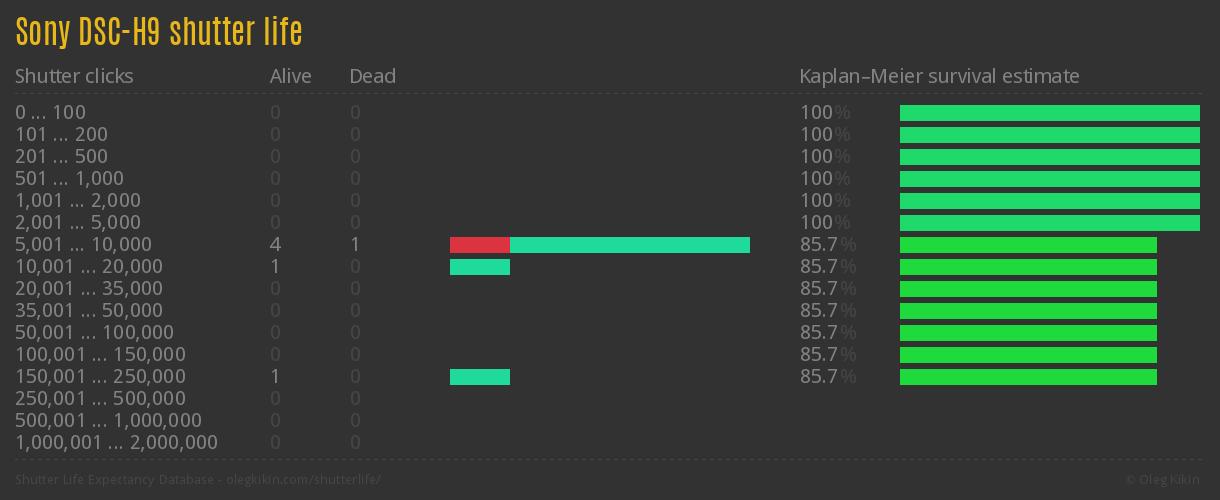This screenshot has height=500, width=1220.
Task: Select the 250,001 ... 500,000 row label
Action: click(x=100, y=399)
